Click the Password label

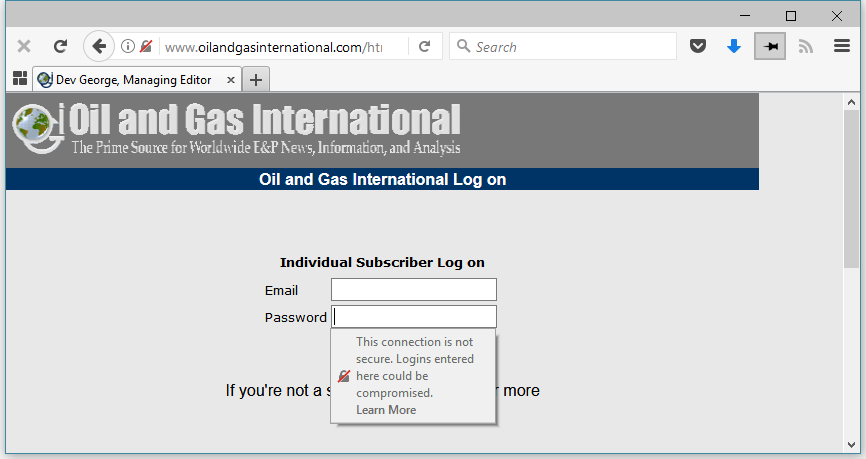pos(295,318)
